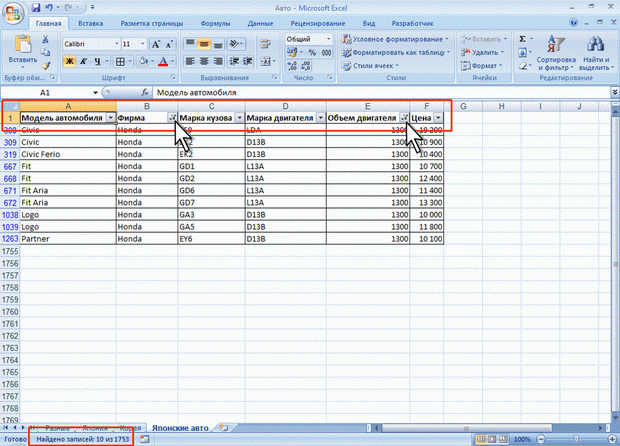Open filter dropdown for Модель автомобиля
The height and width of the screenshot is (446, 620).
click(111, 118)
